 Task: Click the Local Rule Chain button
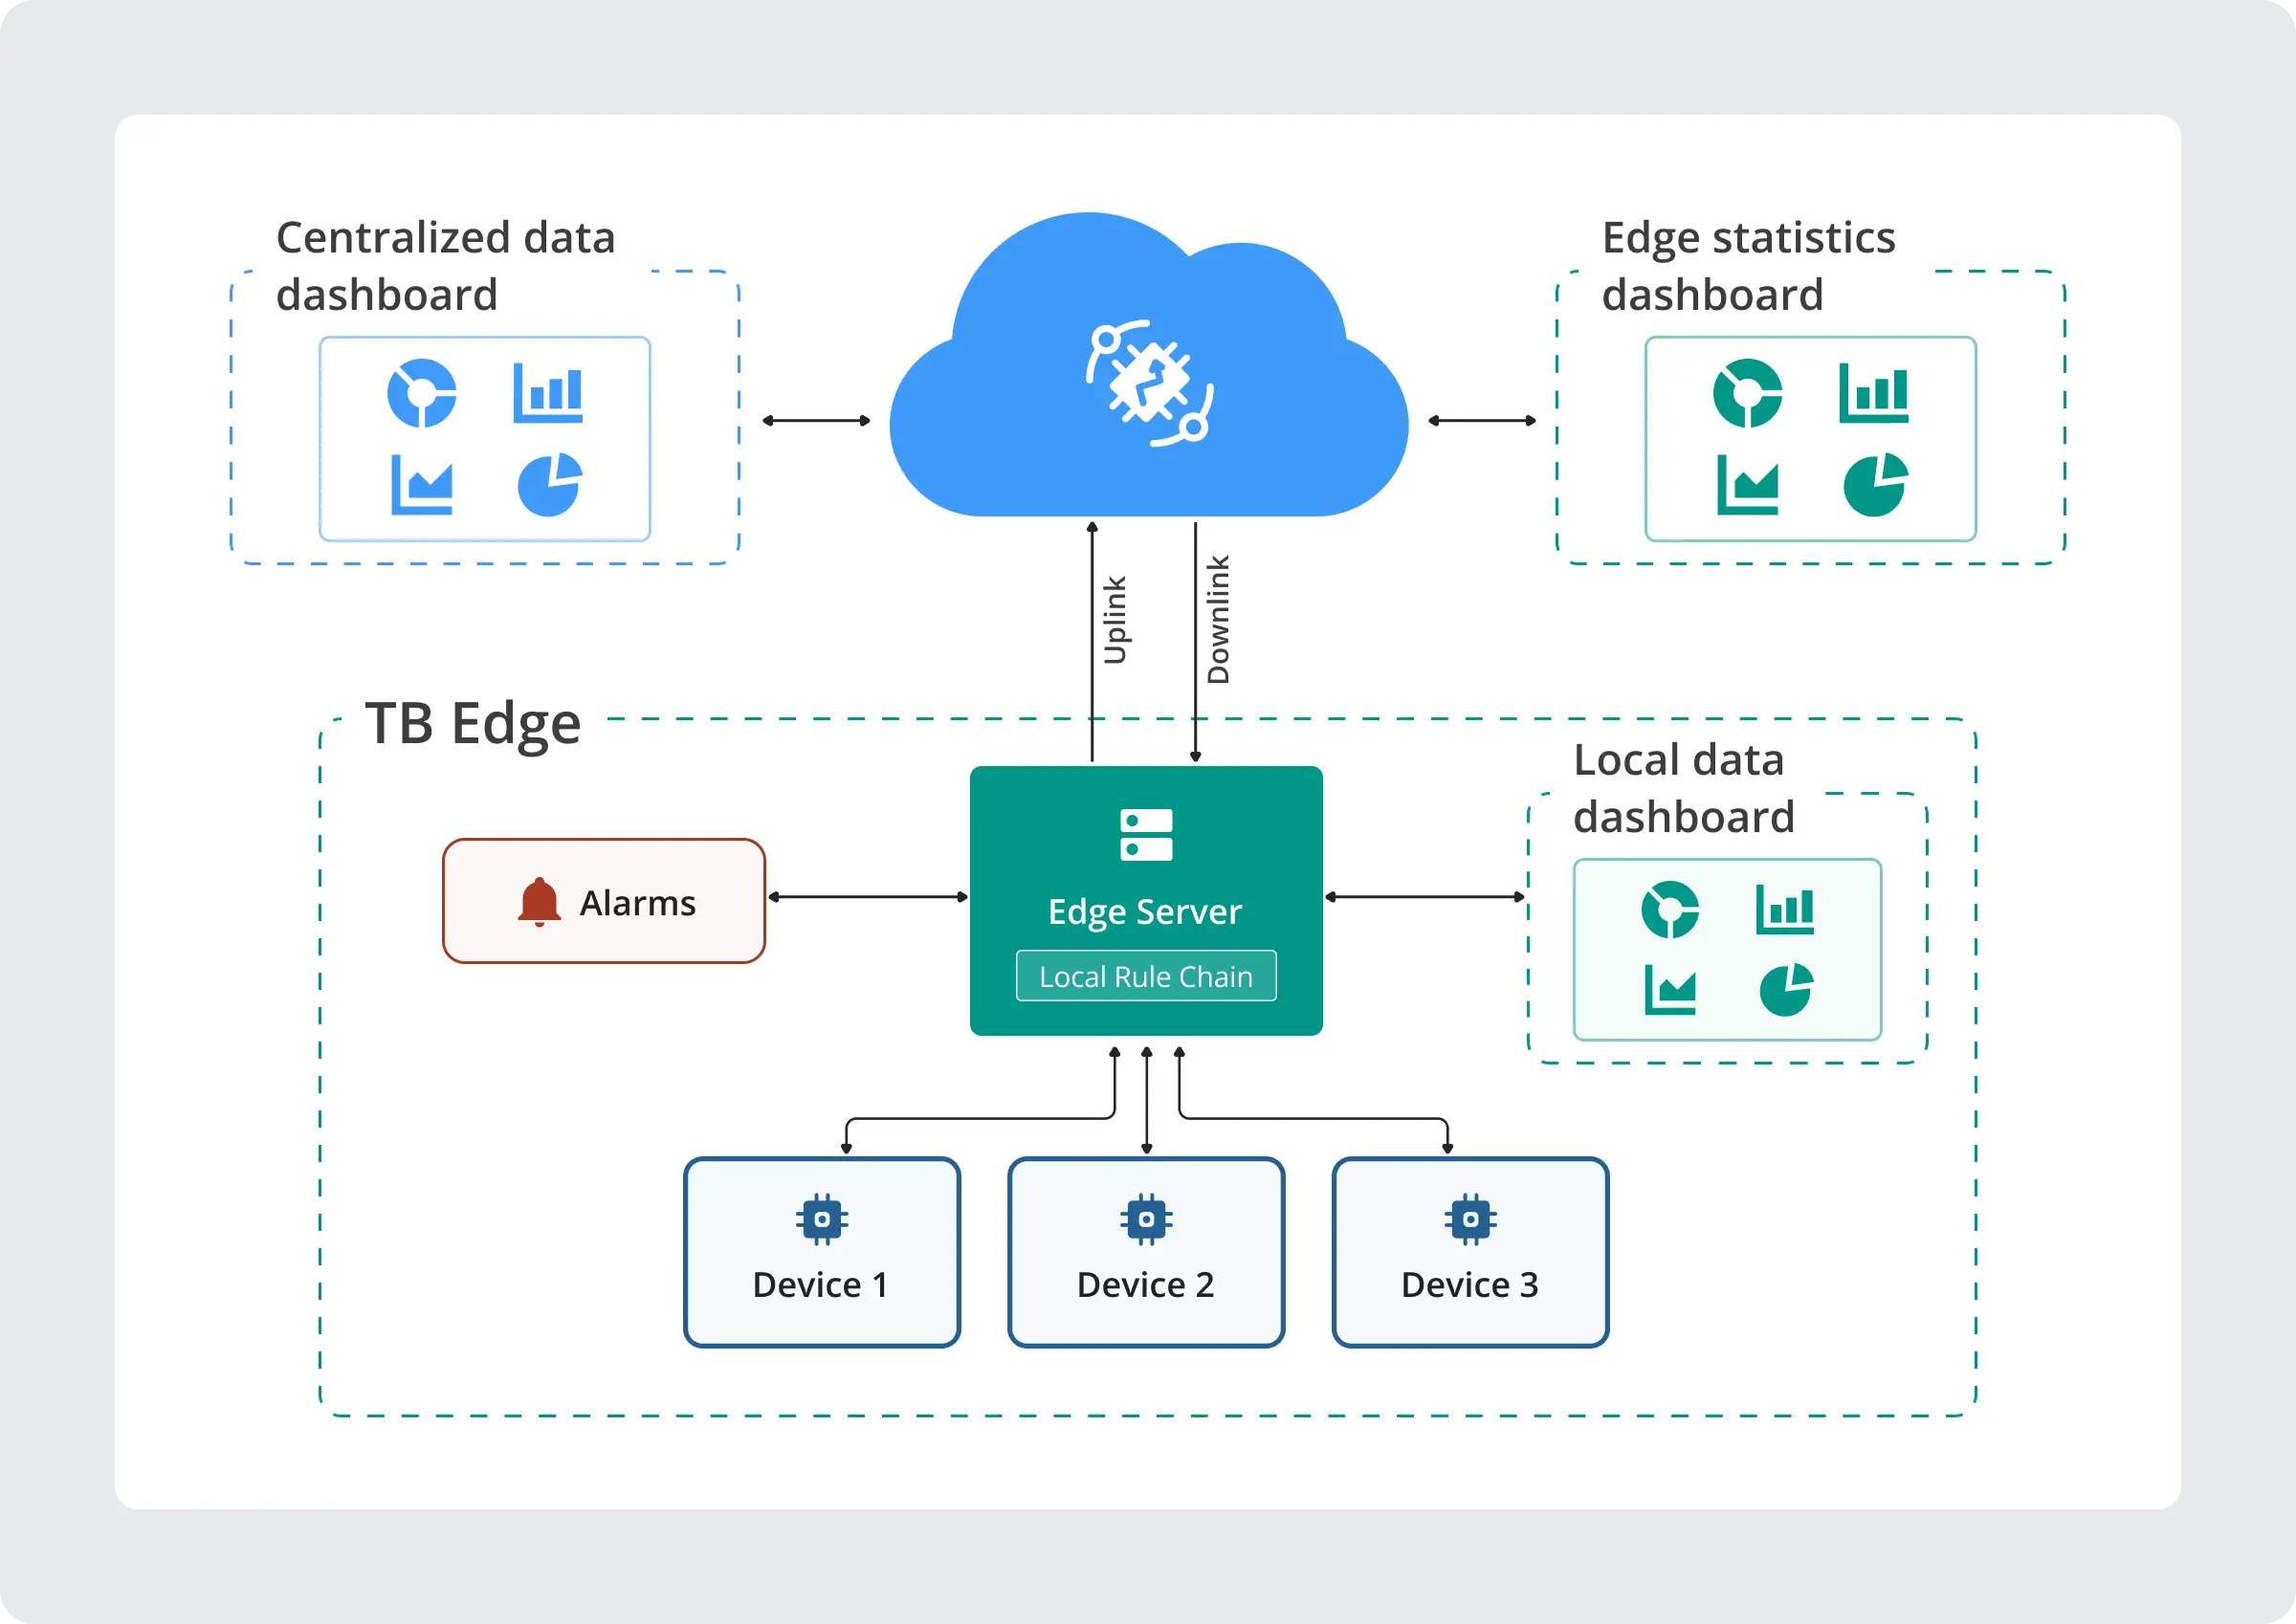1146,976
